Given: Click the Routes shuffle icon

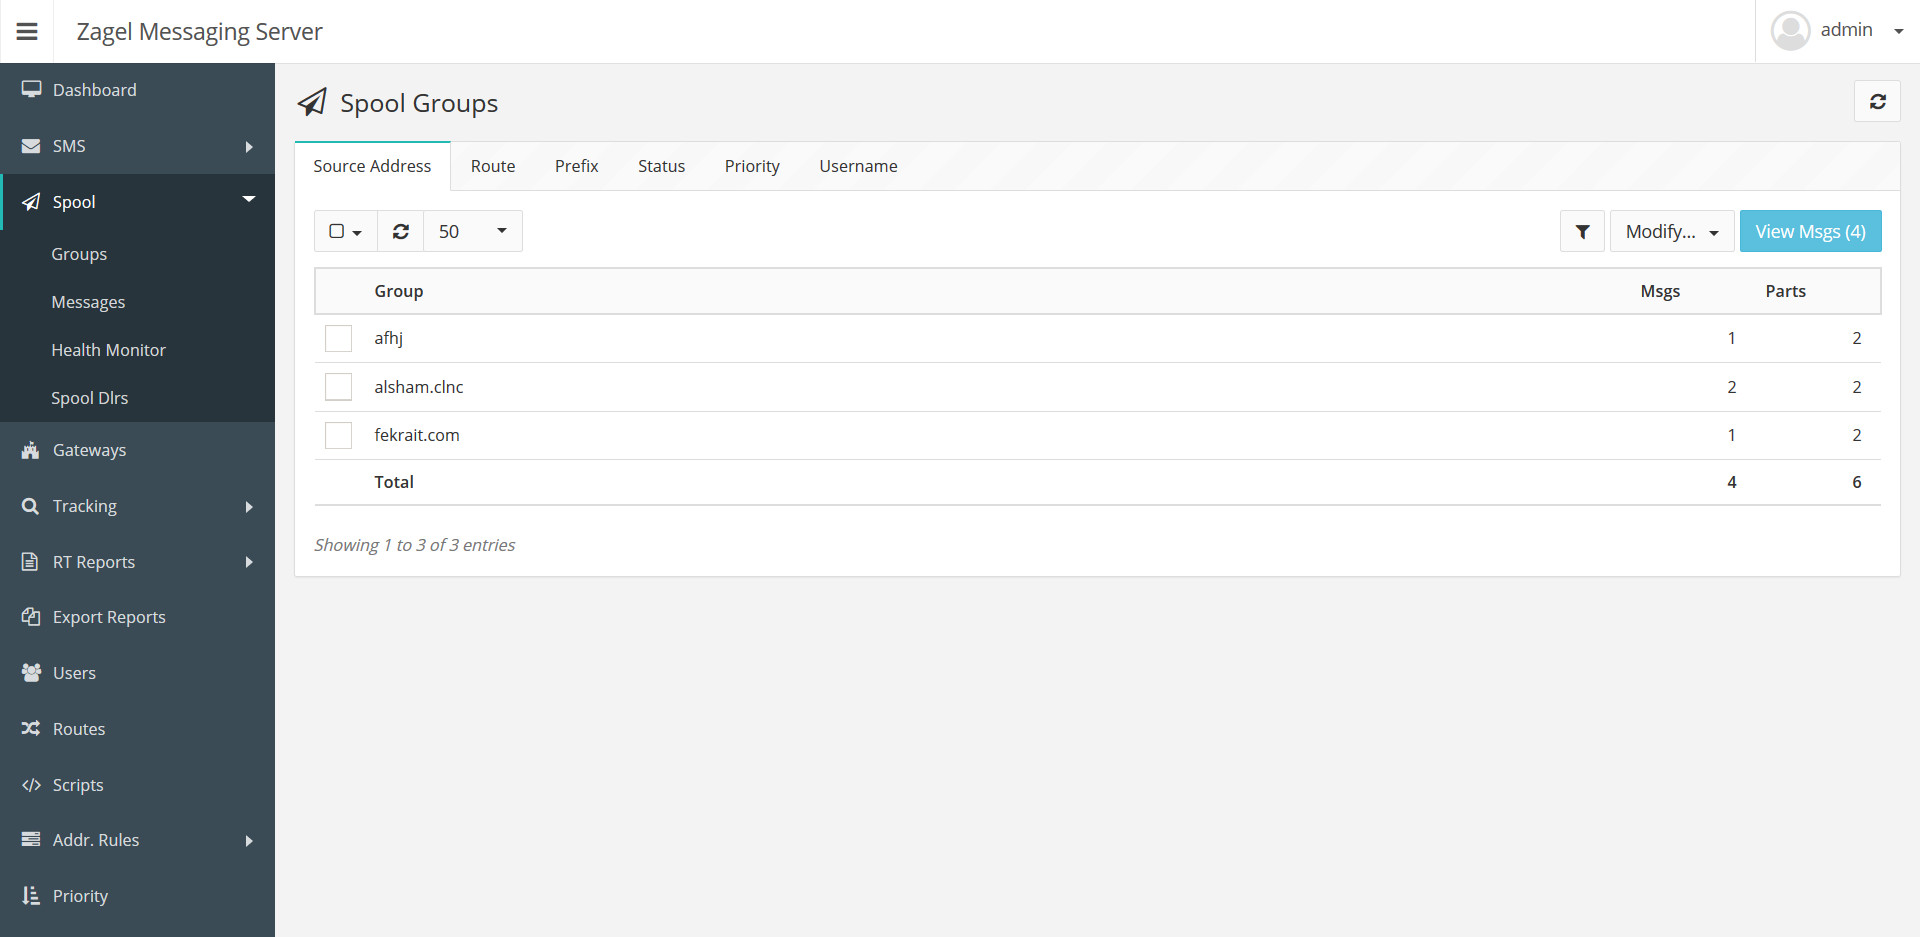Looking at the screenshot, I should [31, 729].
